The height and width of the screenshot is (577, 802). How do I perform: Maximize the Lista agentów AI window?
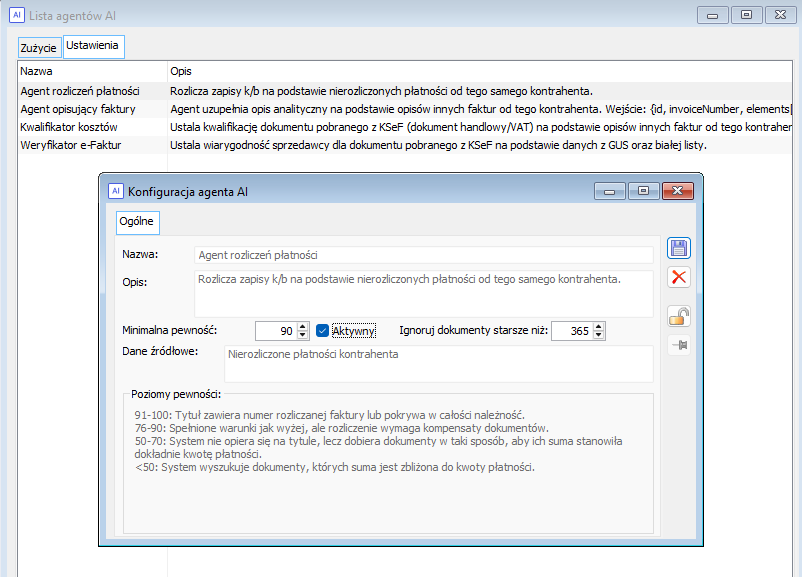pyautogui.click(x=746, y=15)
